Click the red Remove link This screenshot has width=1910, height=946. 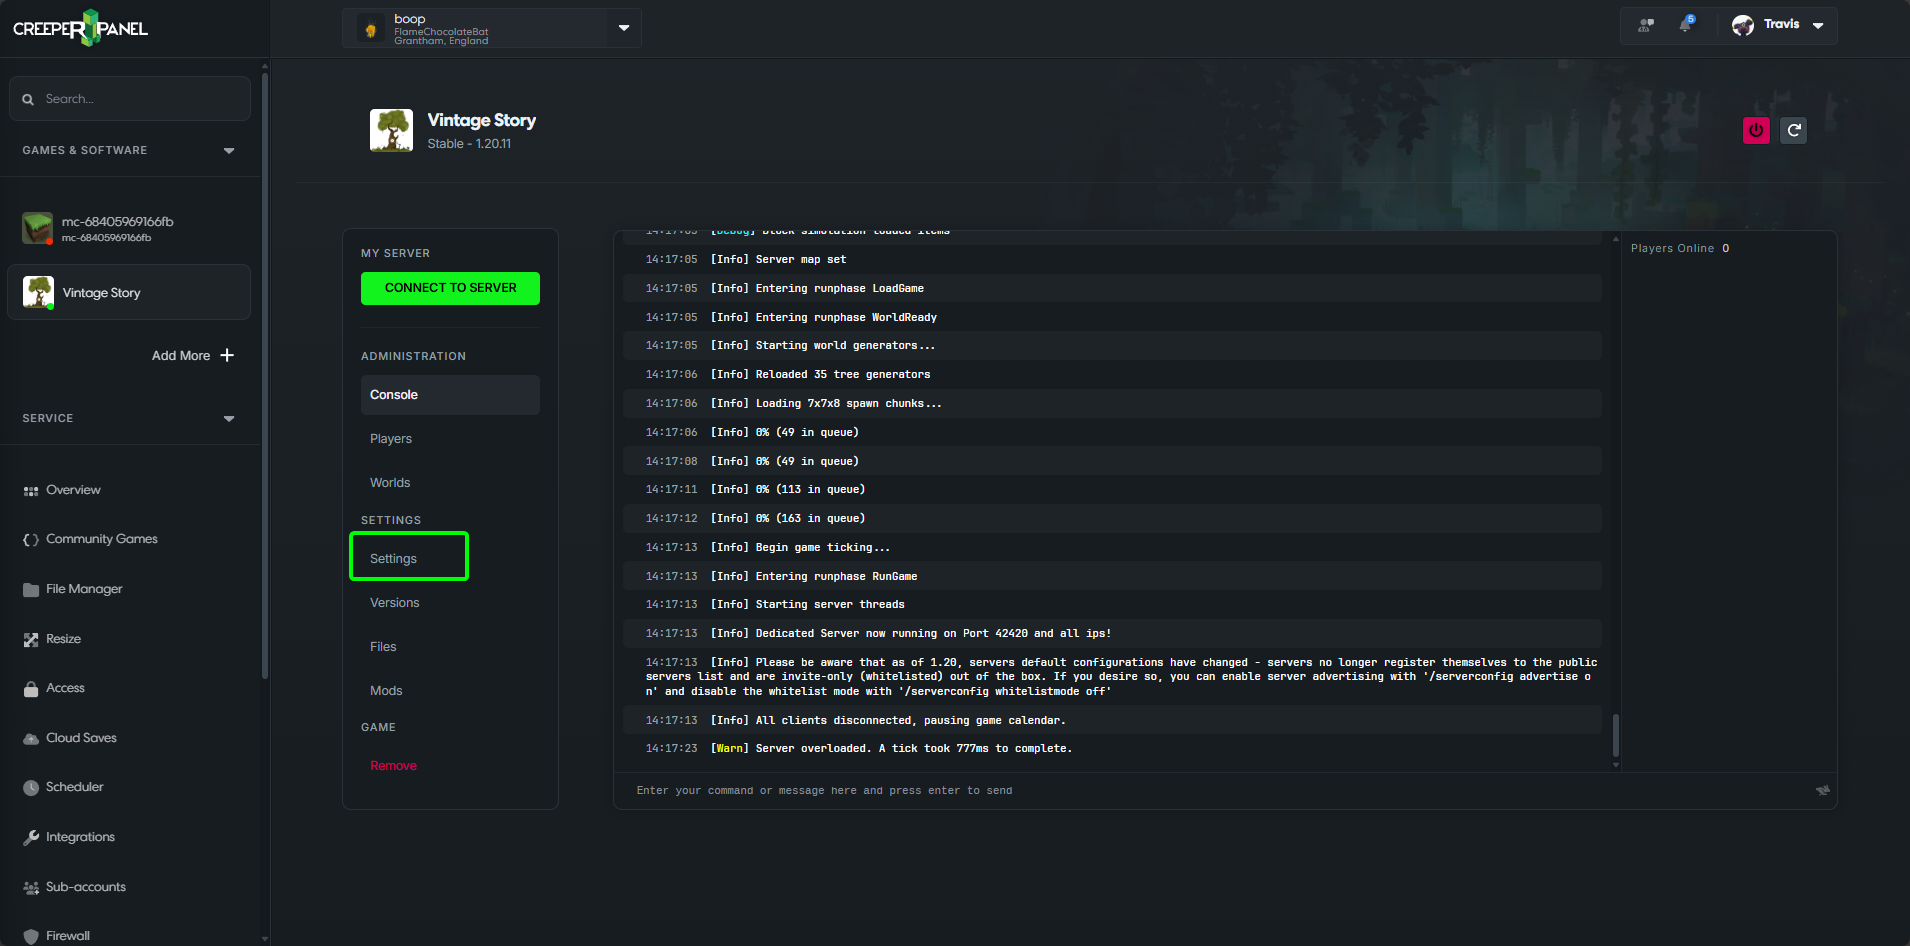[393, 766]
